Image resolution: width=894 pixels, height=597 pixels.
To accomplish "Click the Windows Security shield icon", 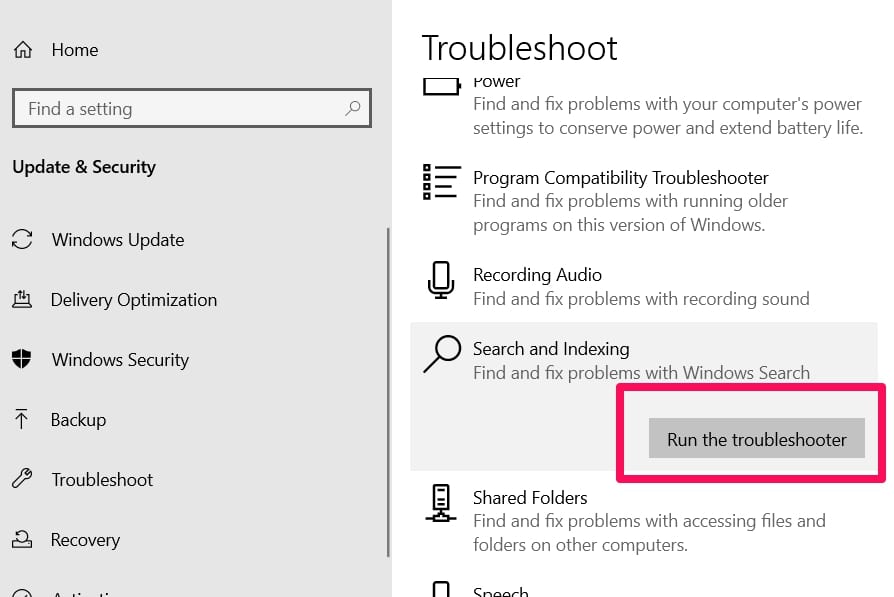I will (22, 359).
